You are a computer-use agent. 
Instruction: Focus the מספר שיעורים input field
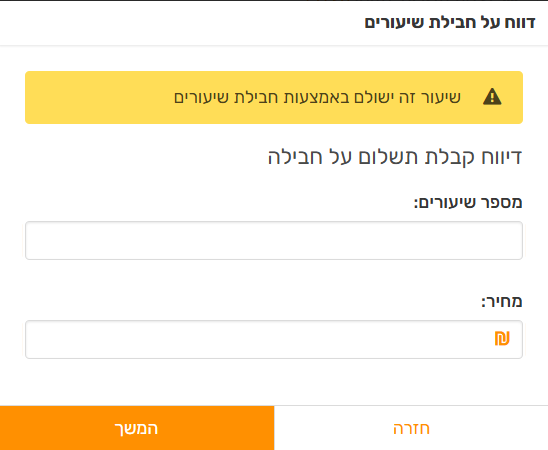click(274, 240)
